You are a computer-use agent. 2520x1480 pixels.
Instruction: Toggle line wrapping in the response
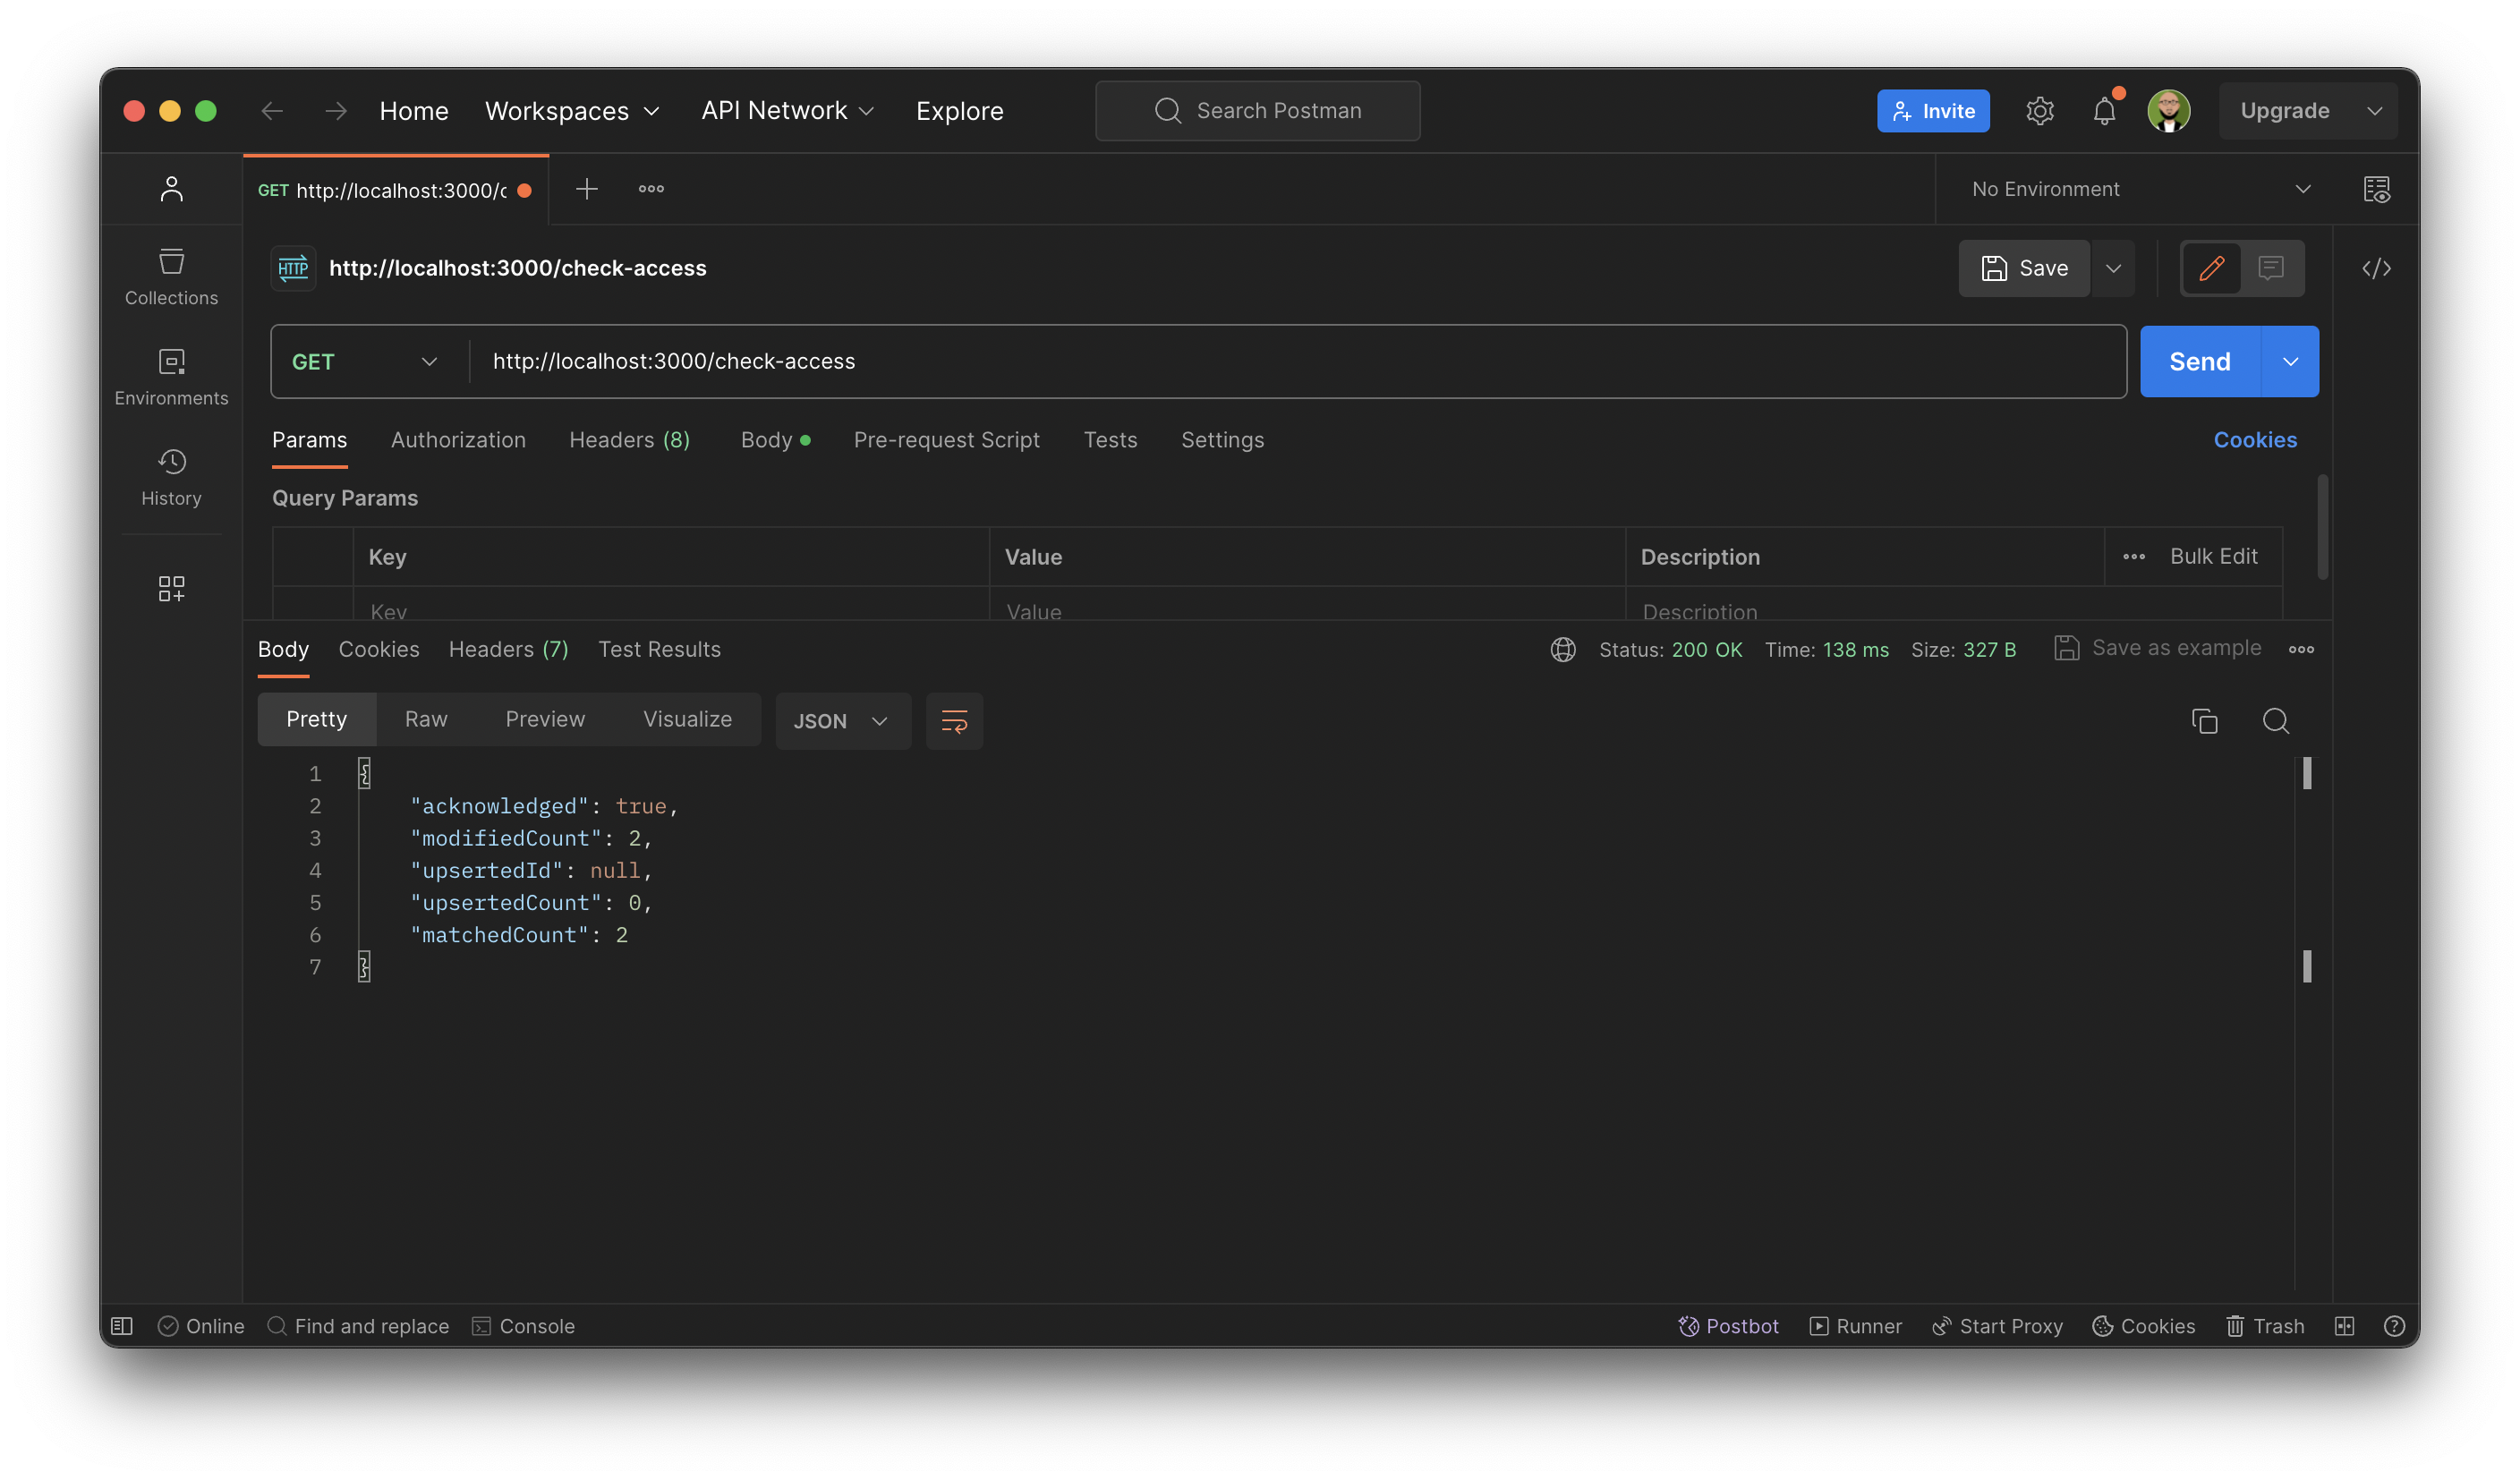tap(954, 720)
